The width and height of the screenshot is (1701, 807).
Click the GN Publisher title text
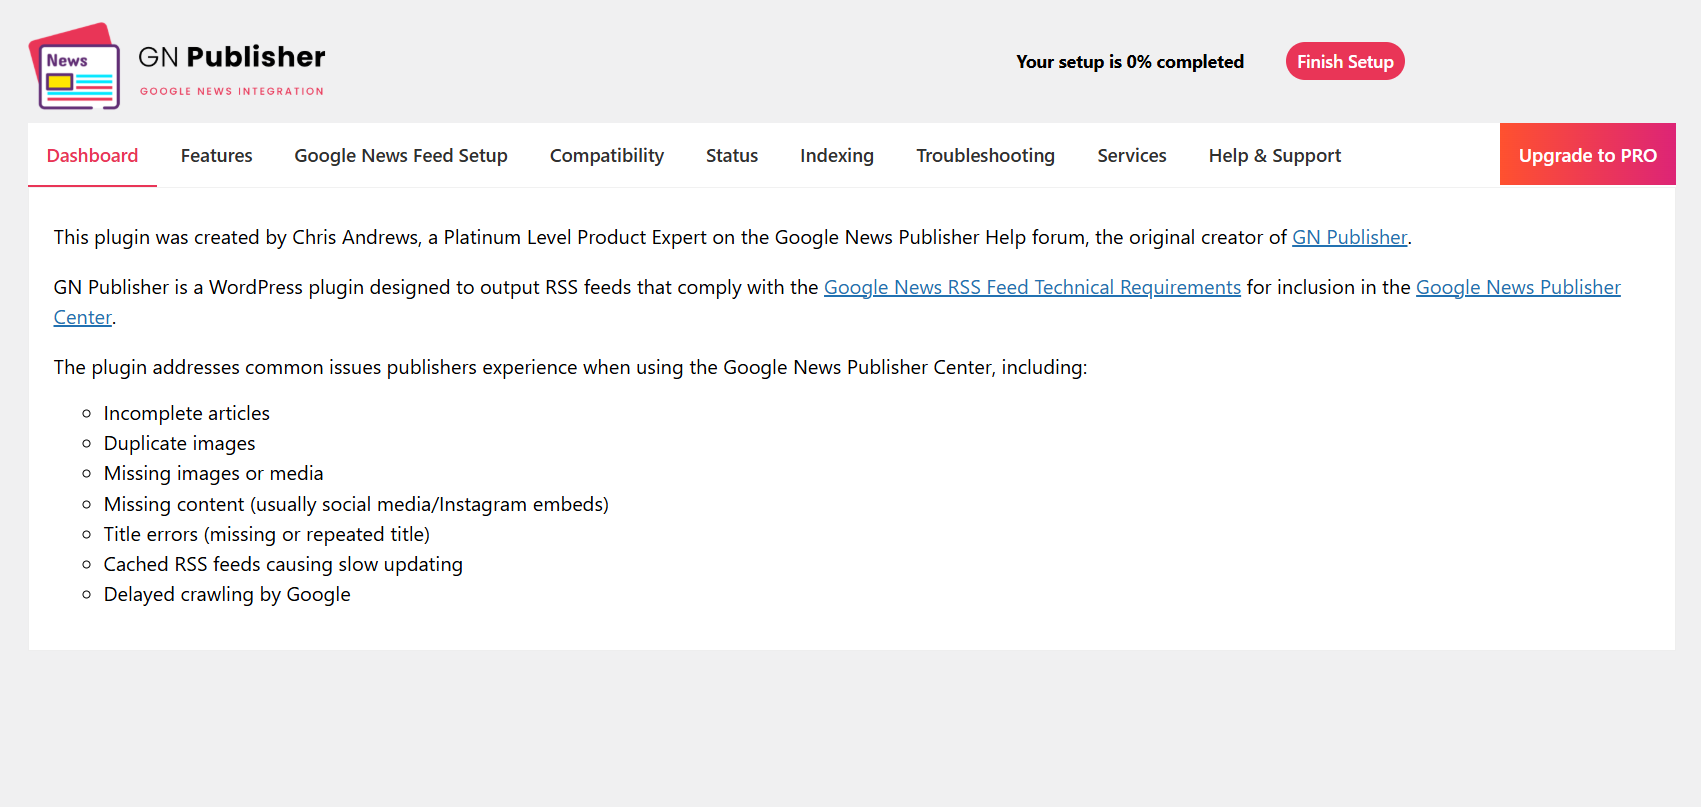[x=232, y=57]
